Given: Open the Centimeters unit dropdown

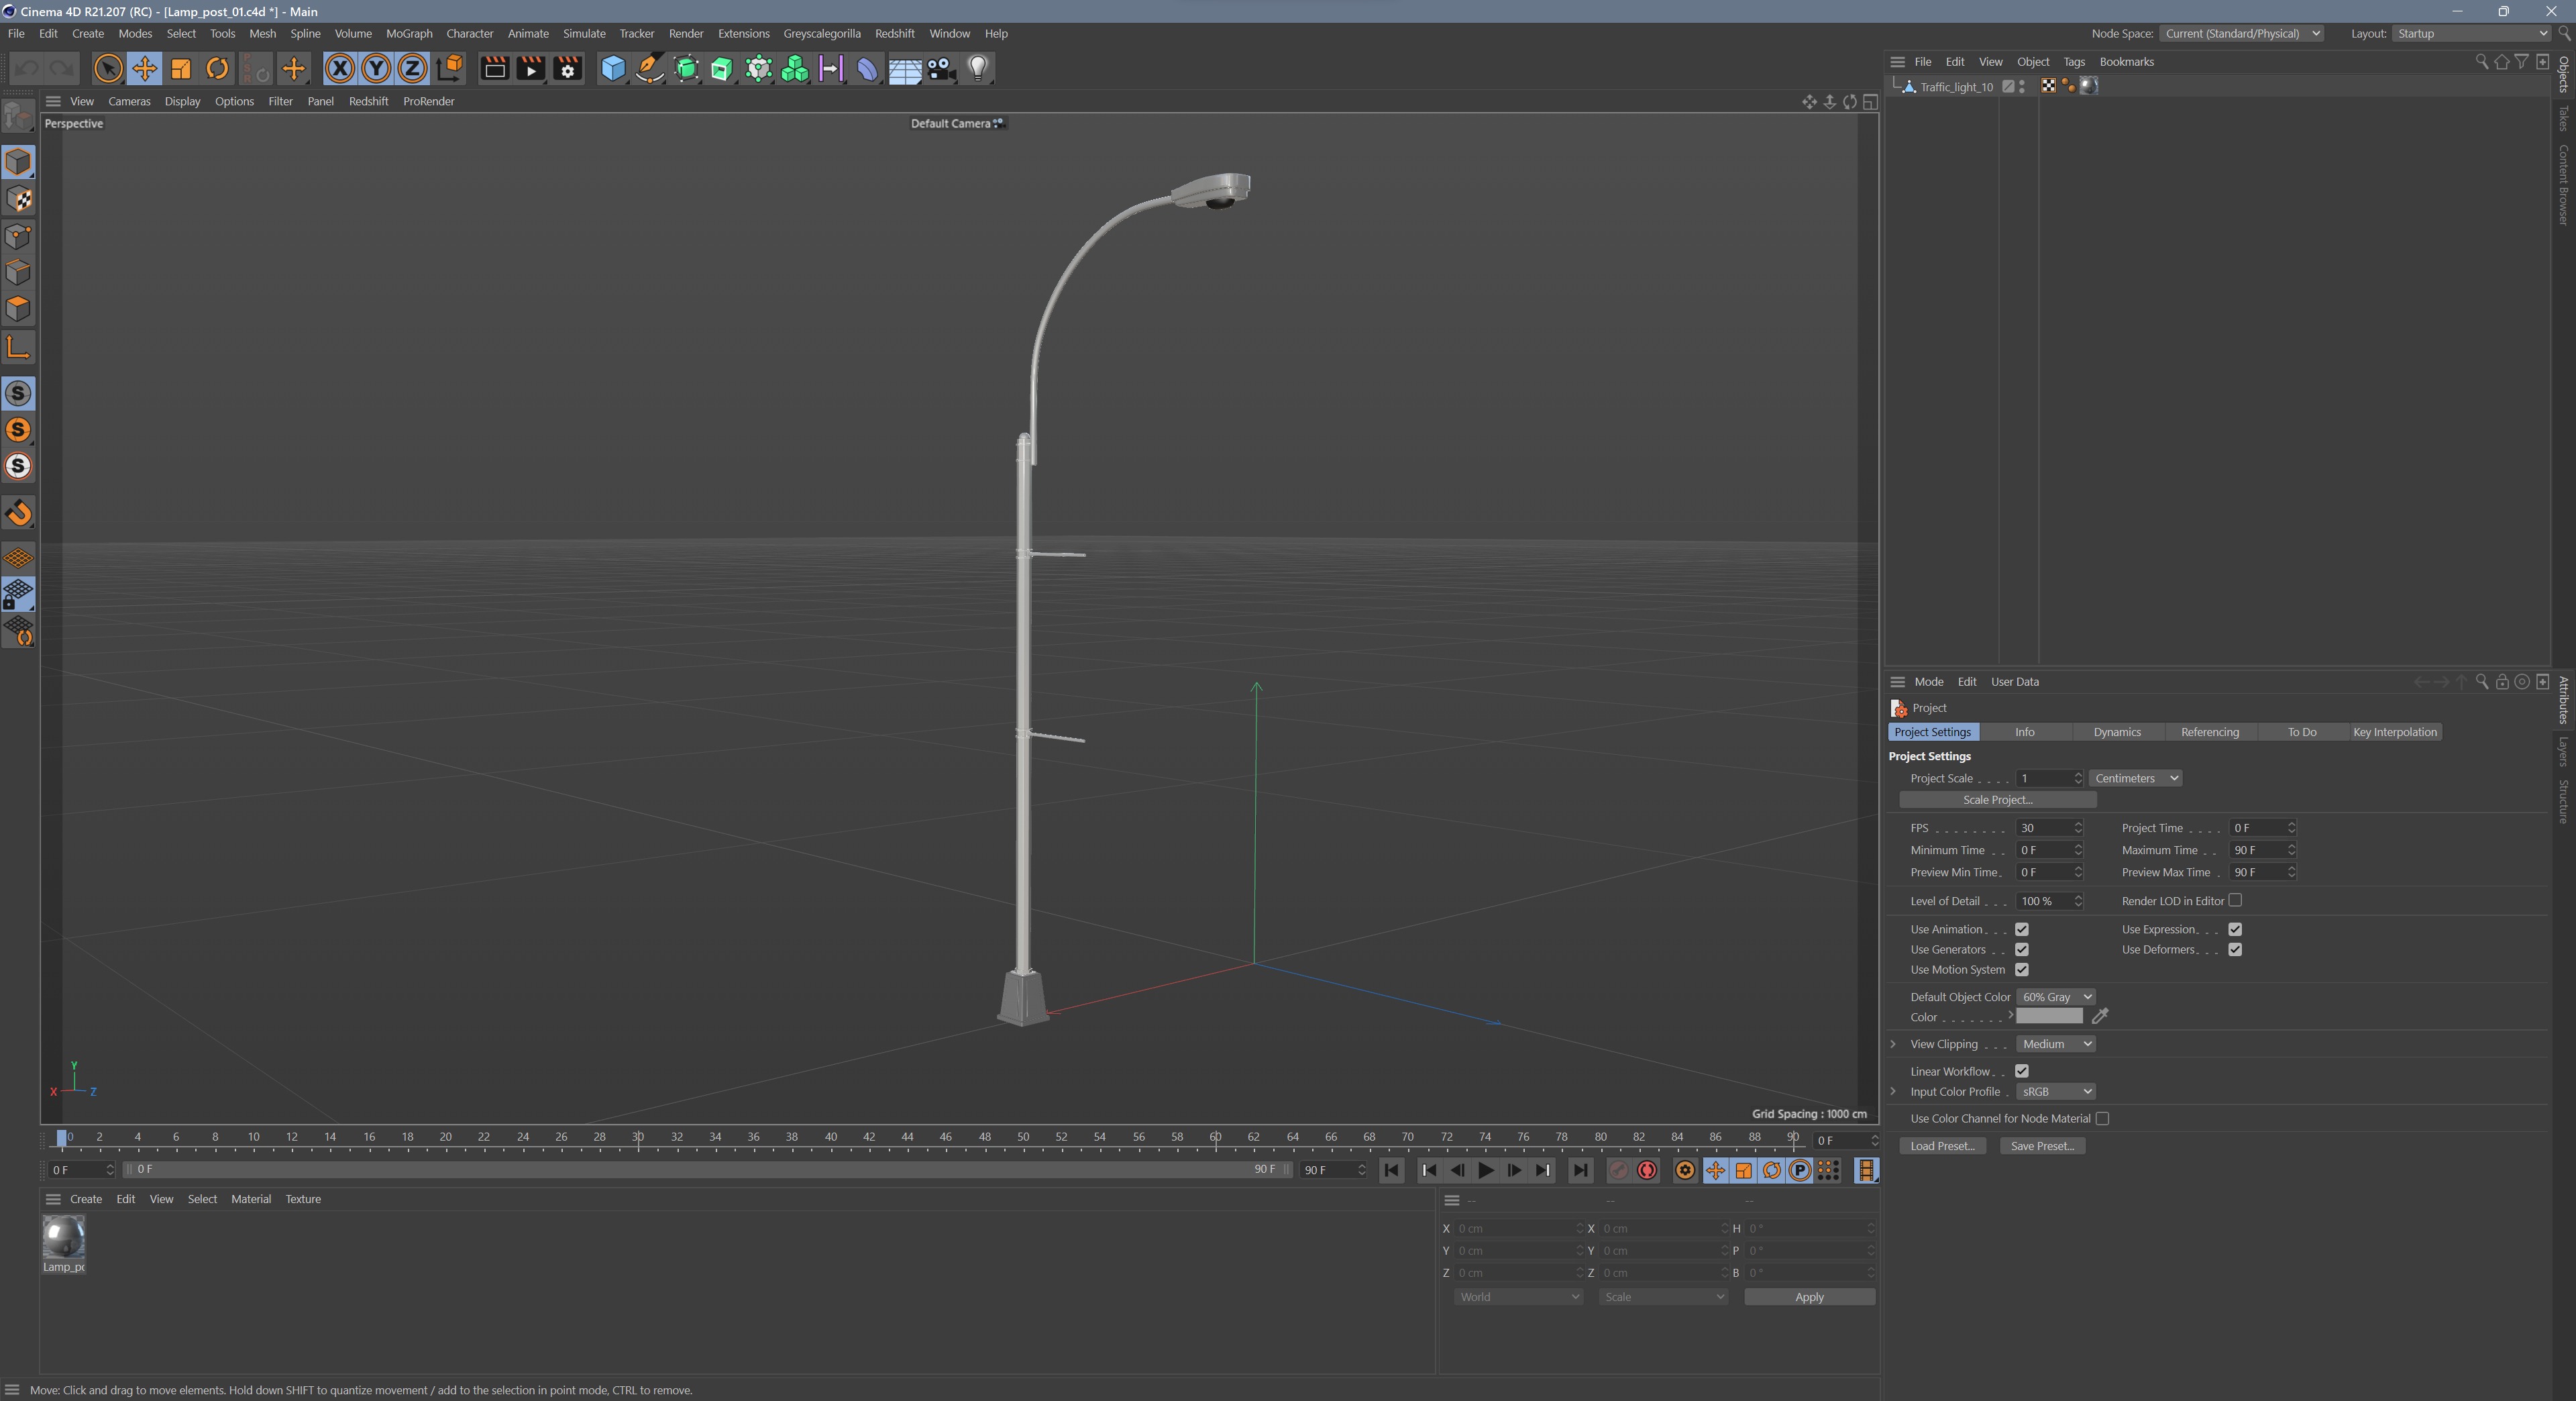Looking at the screenshot, I should point(2135,778).
